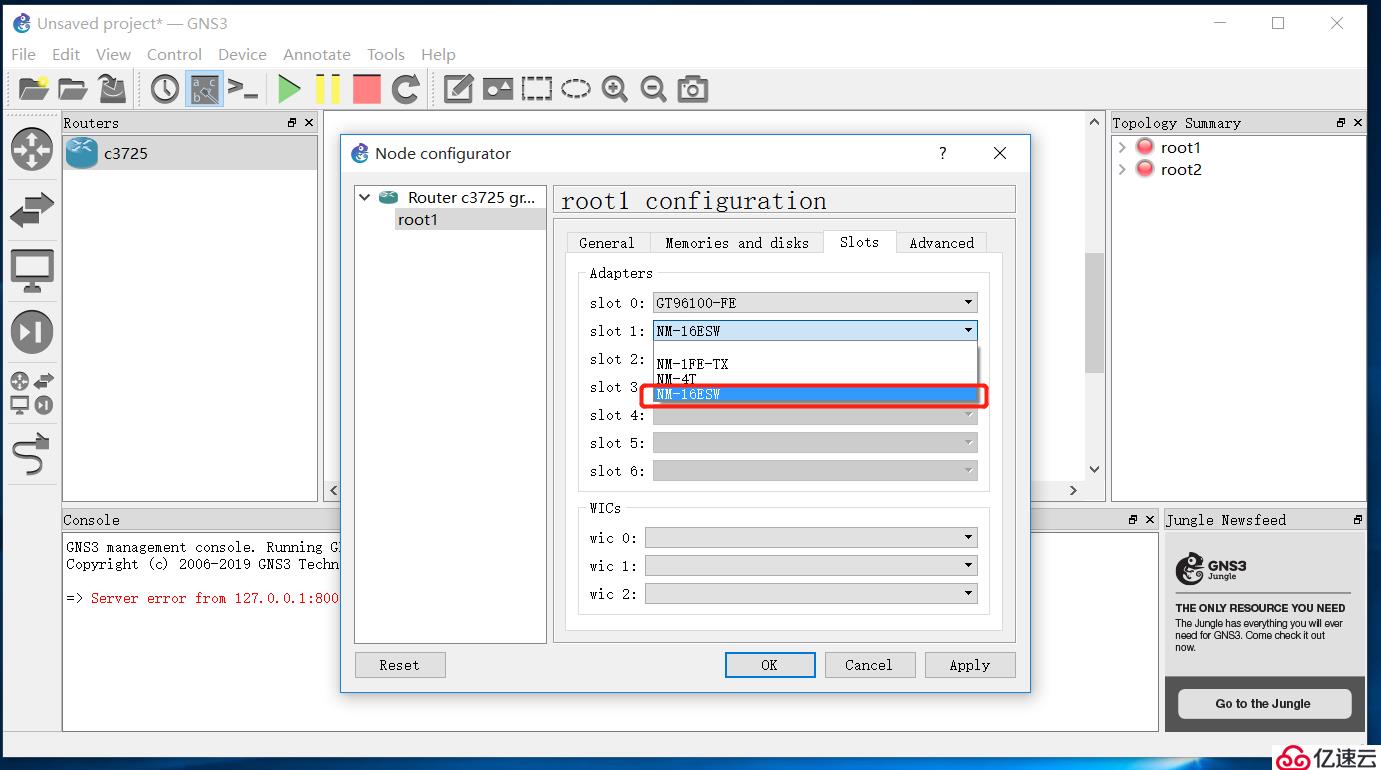Image resolution: width=1381 pixels, height=770 pixels.
Task: Click the Take screenshot camera icon
Action: click(x=693, y=89)
